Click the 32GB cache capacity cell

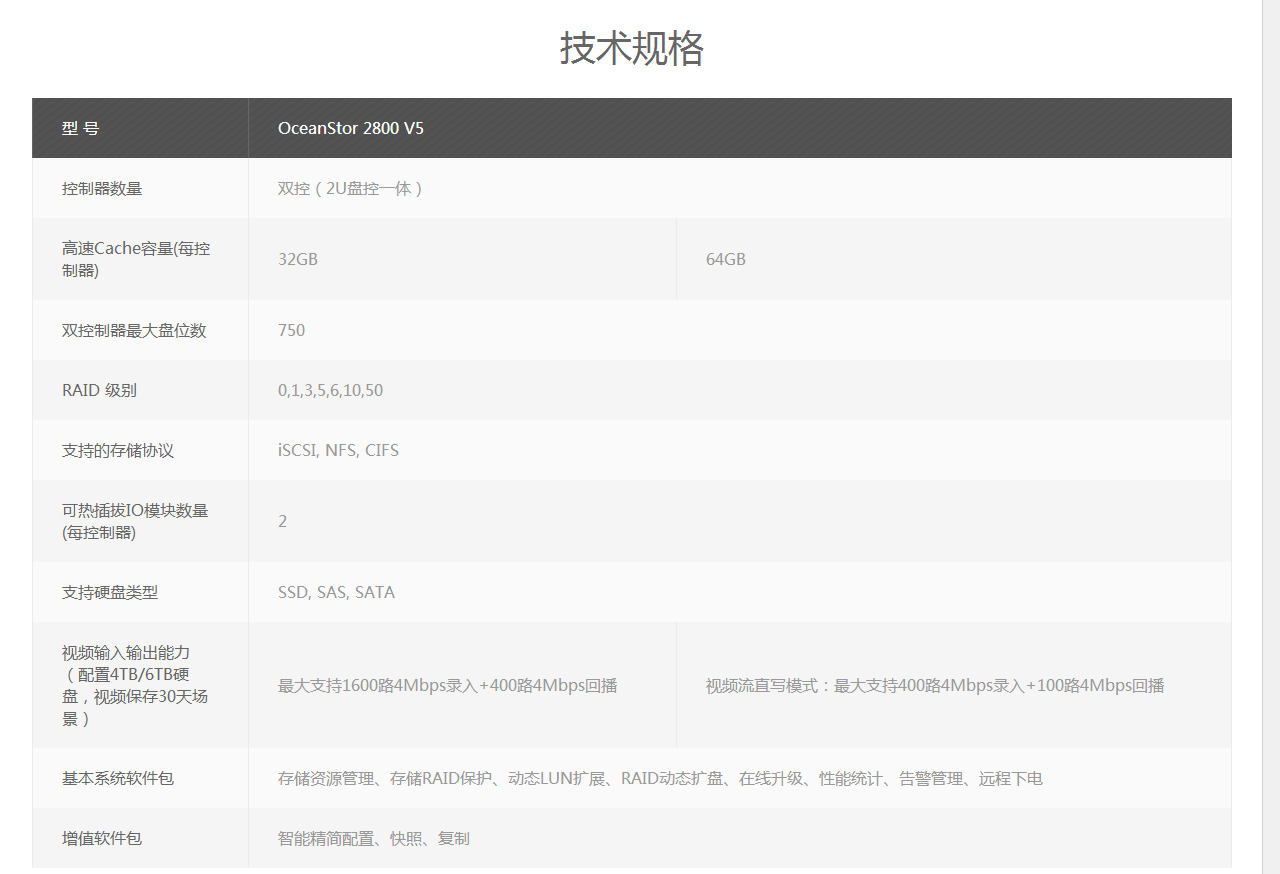pyautogui.click(x=298, y=259)
